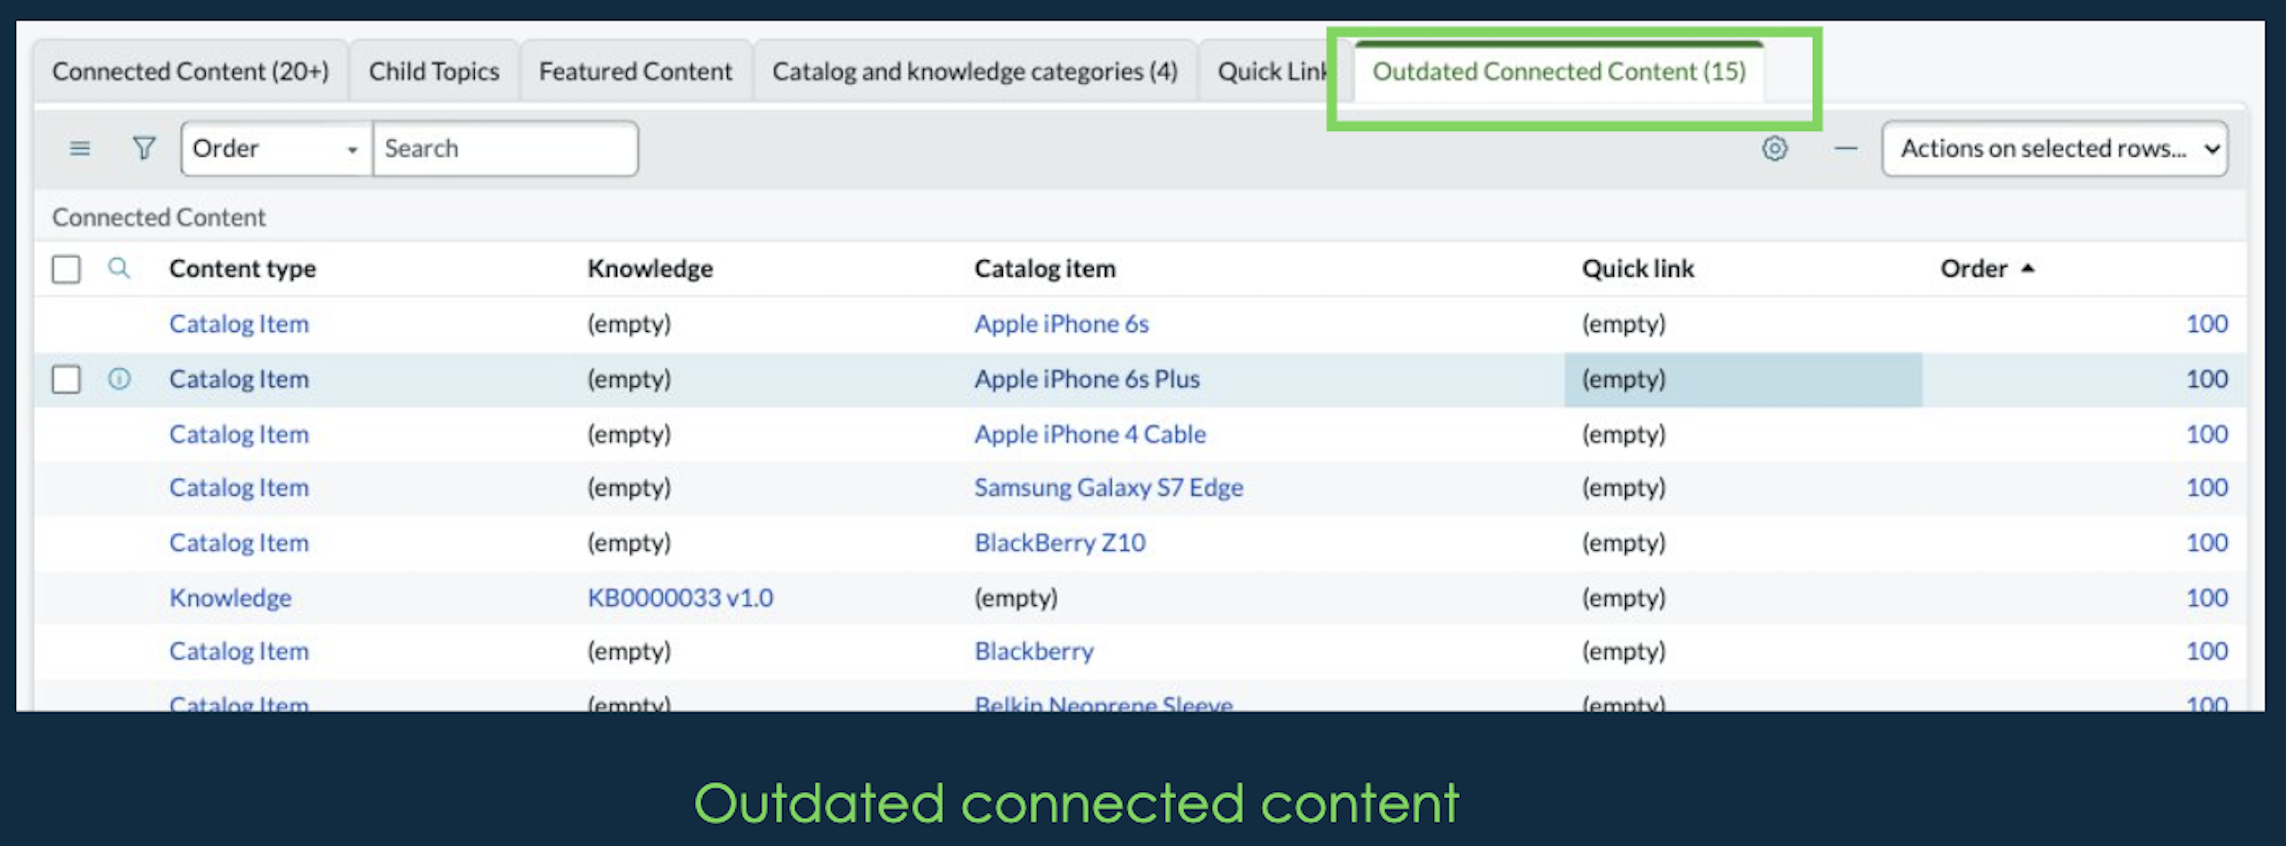Sort by the Catalog item column header

(x=1045, y=268)
